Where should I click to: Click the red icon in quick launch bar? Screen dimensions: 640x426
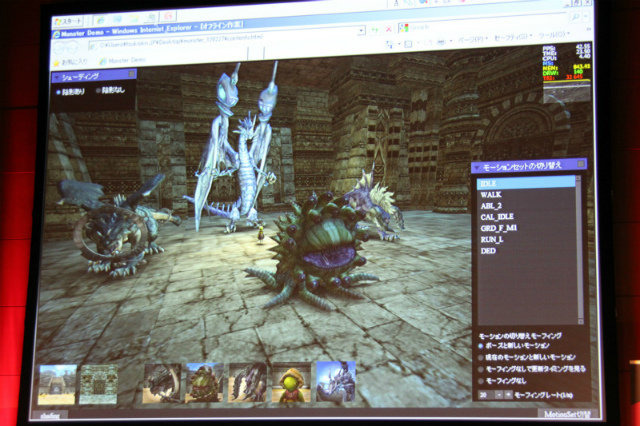point(168,16)
